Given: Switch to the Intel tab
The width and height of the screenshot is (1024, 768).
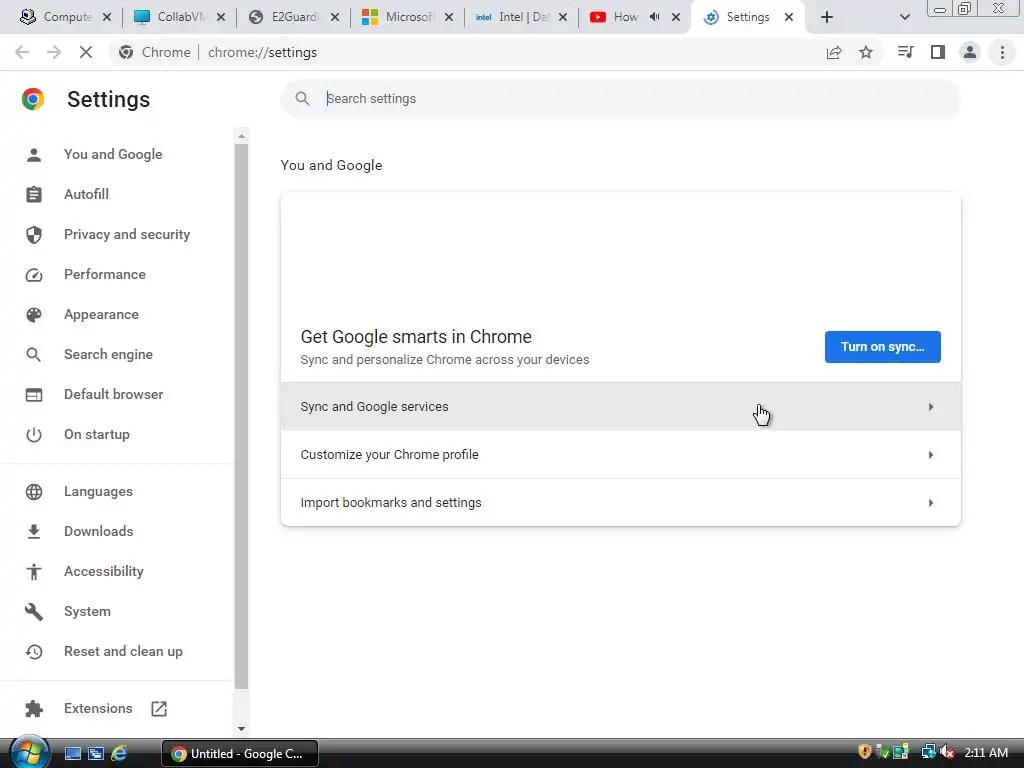Looking at the screenshot, I should (x=520, y=17).
